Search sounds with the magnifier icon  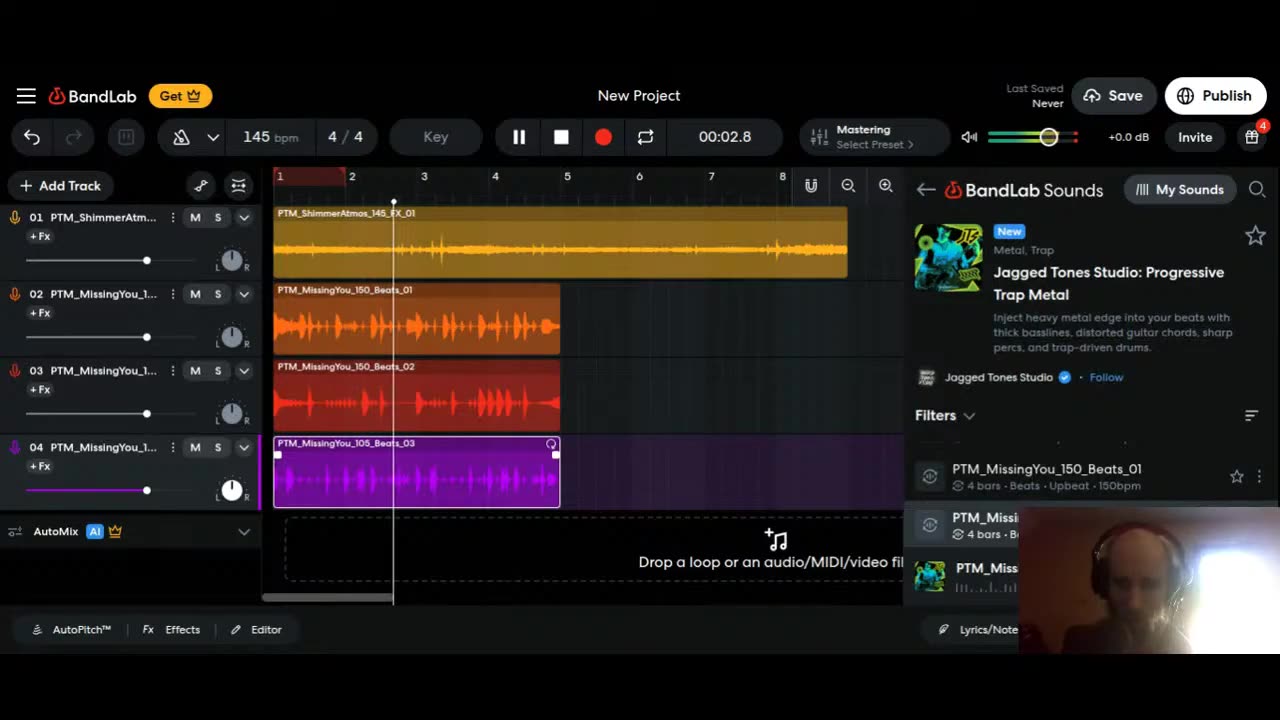[1257, 190]
